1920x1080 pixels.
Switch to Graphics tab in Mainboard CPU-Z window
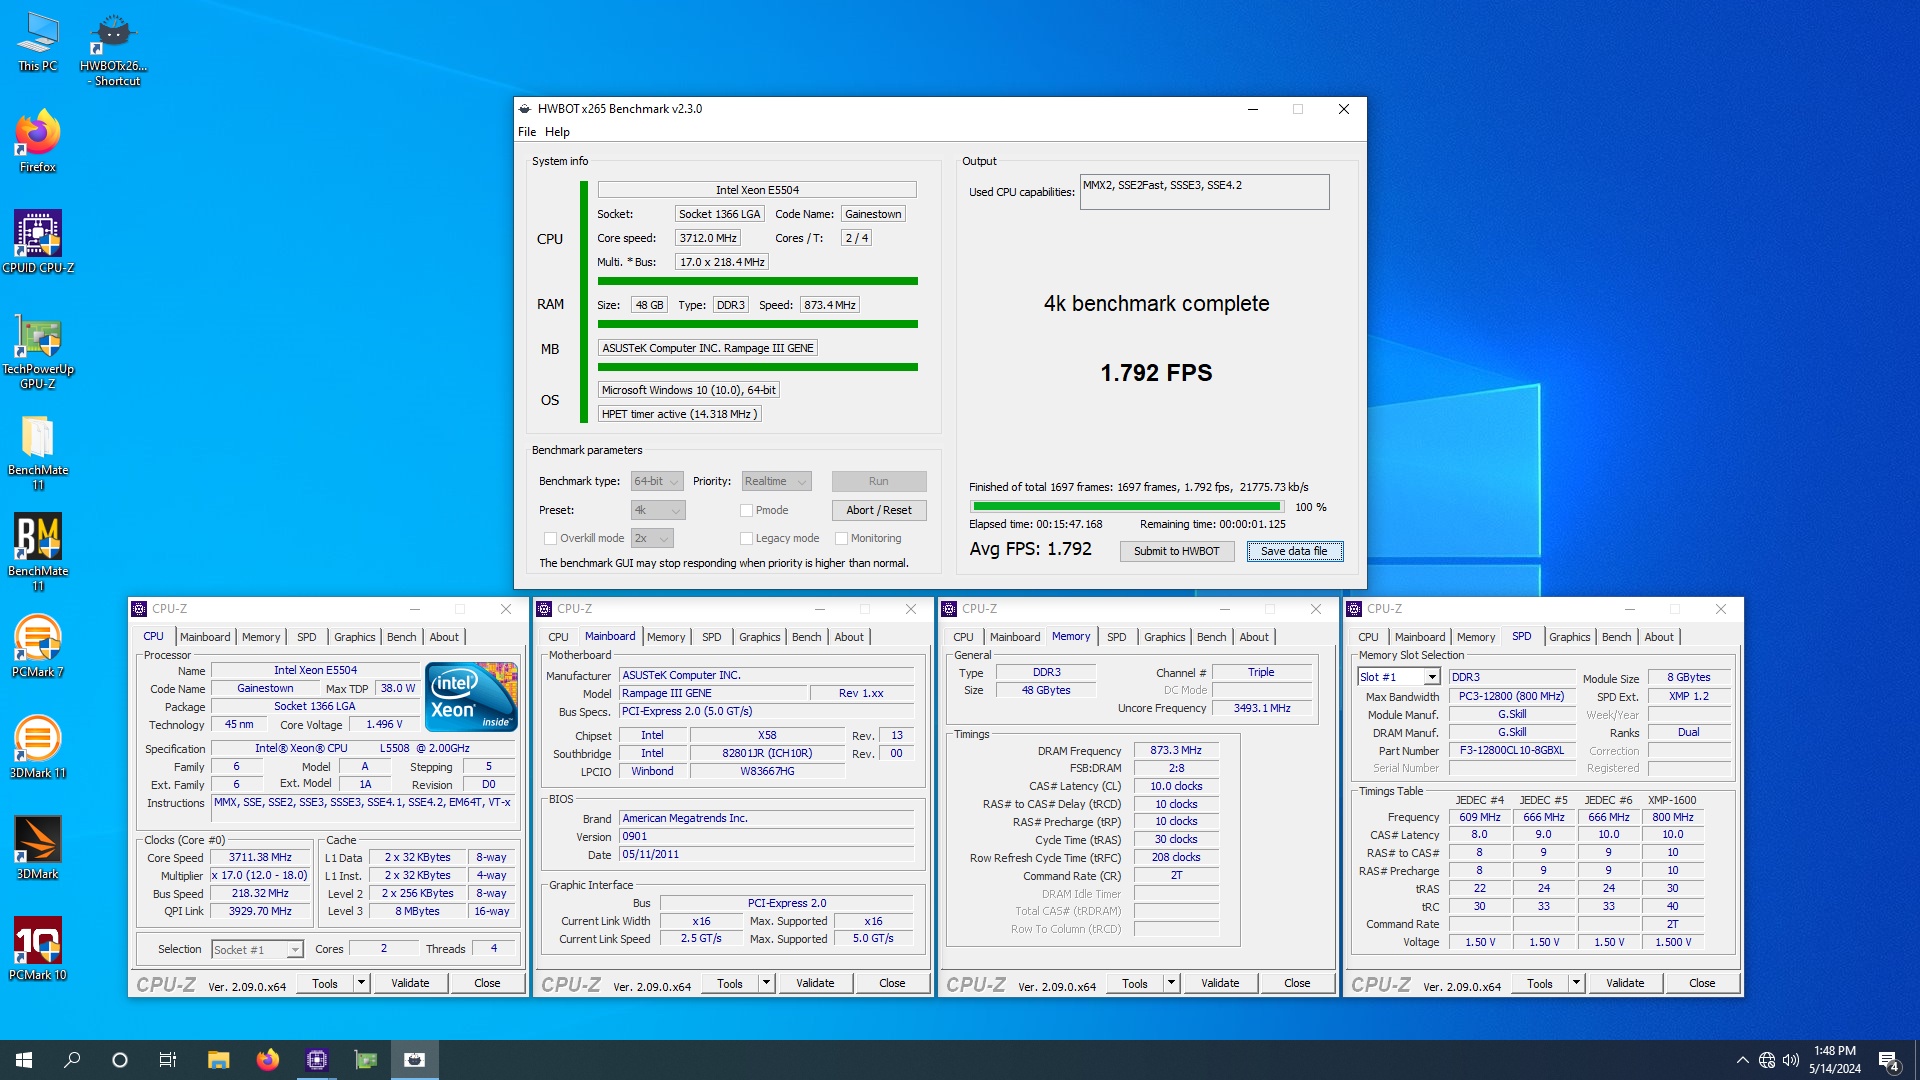pos(760,637)
